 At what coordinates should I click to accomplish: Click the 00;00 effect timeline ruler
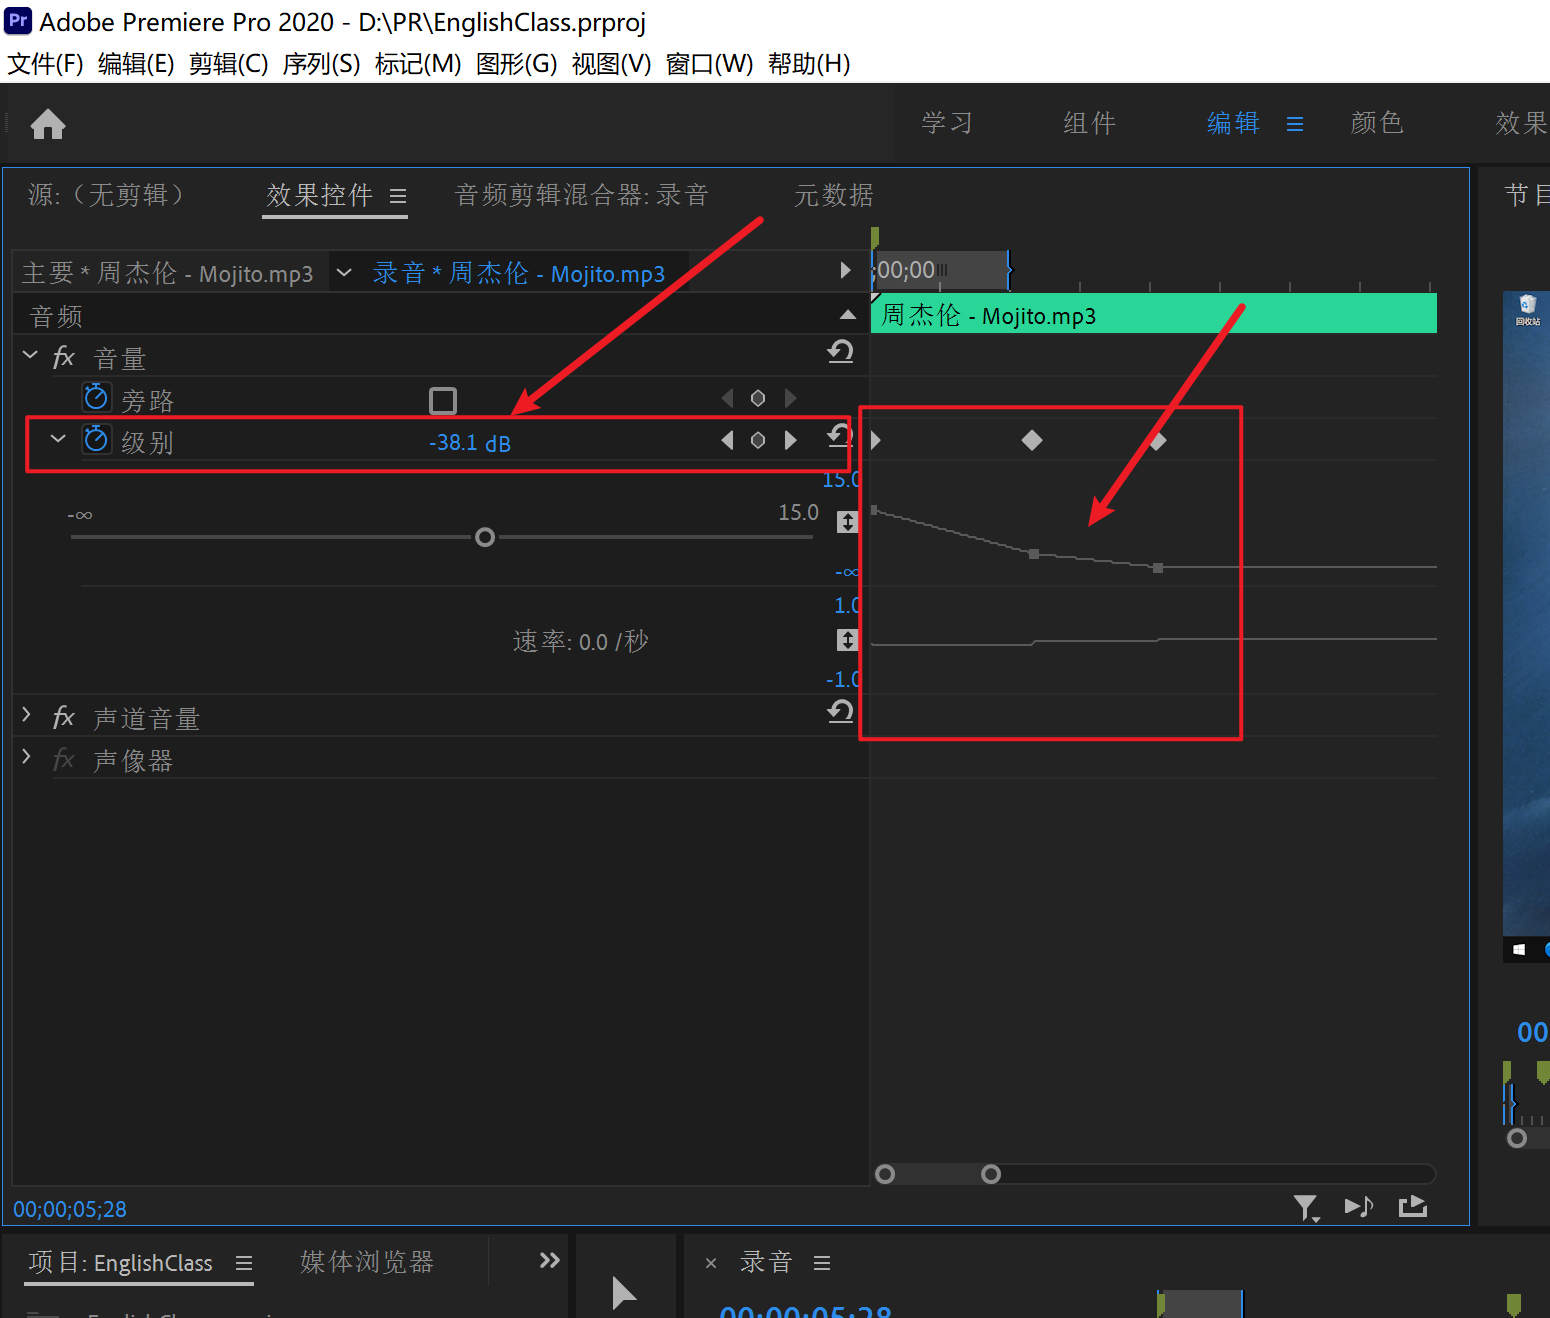click(x=941, y=270)
